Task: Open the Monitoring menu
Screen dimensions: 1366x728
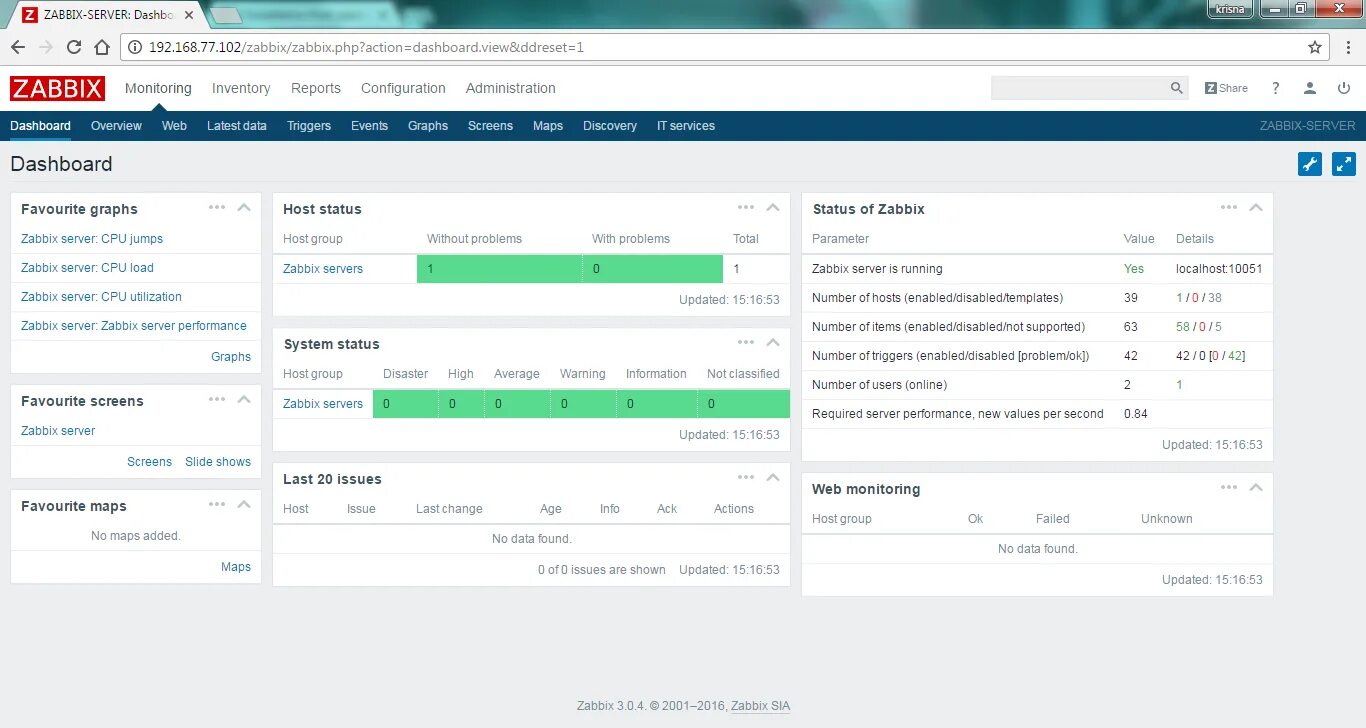Action: tap(158, 88)
